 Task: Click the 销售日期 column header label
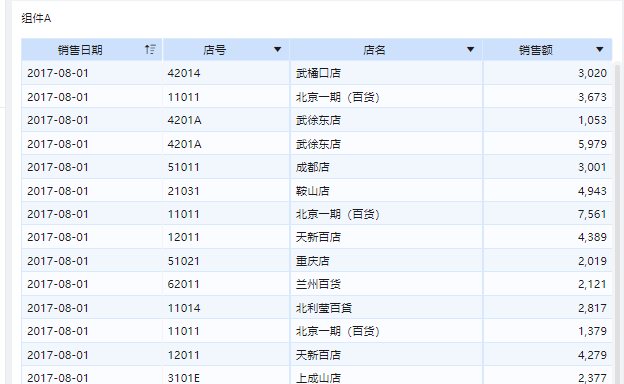tap(80, 50)
